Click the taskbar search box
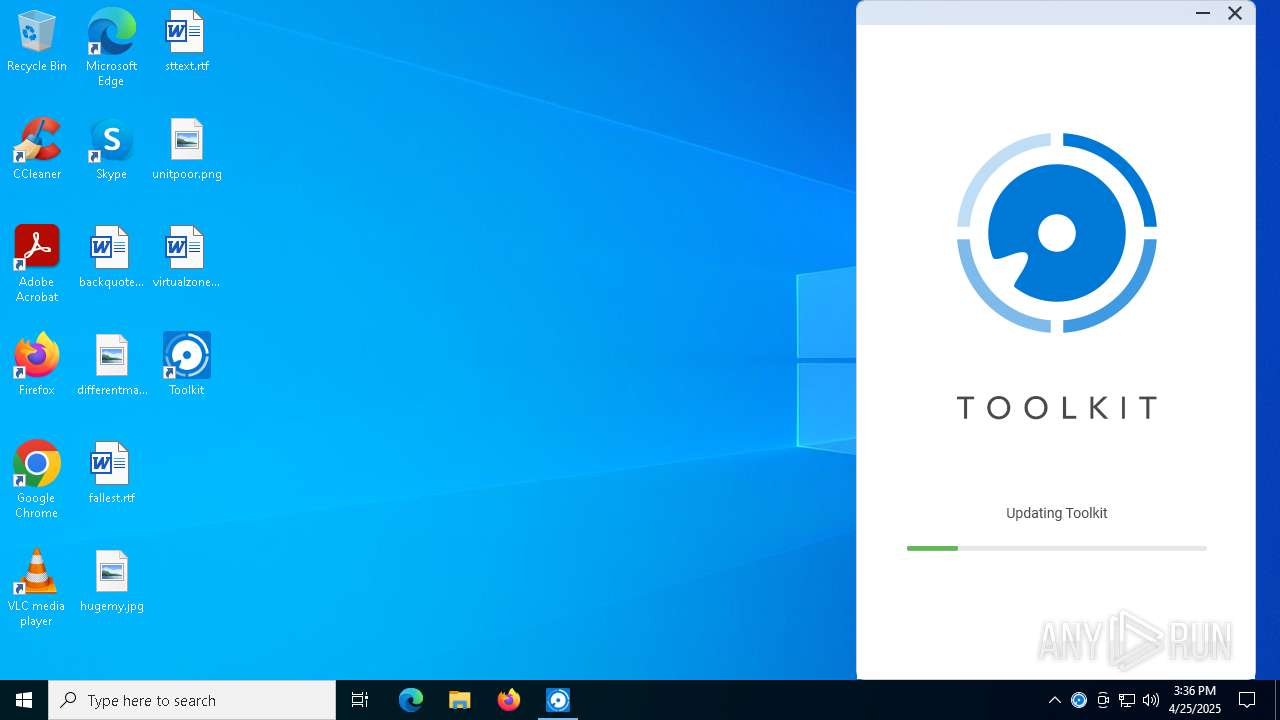 click(x=192, y=700)
